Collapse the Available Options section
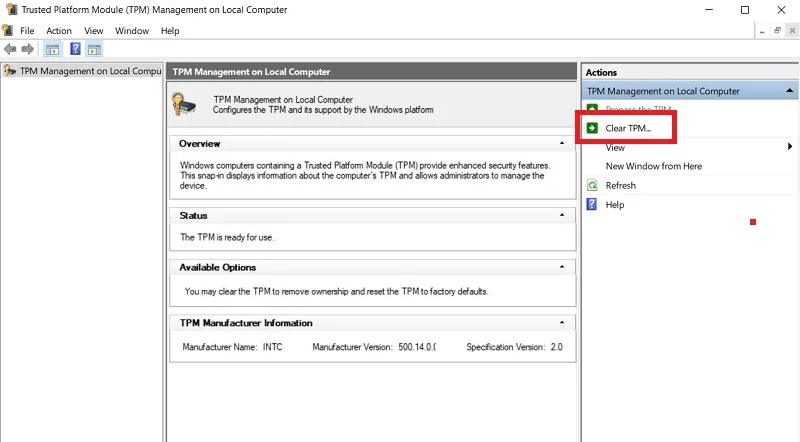 coord(562,267)
